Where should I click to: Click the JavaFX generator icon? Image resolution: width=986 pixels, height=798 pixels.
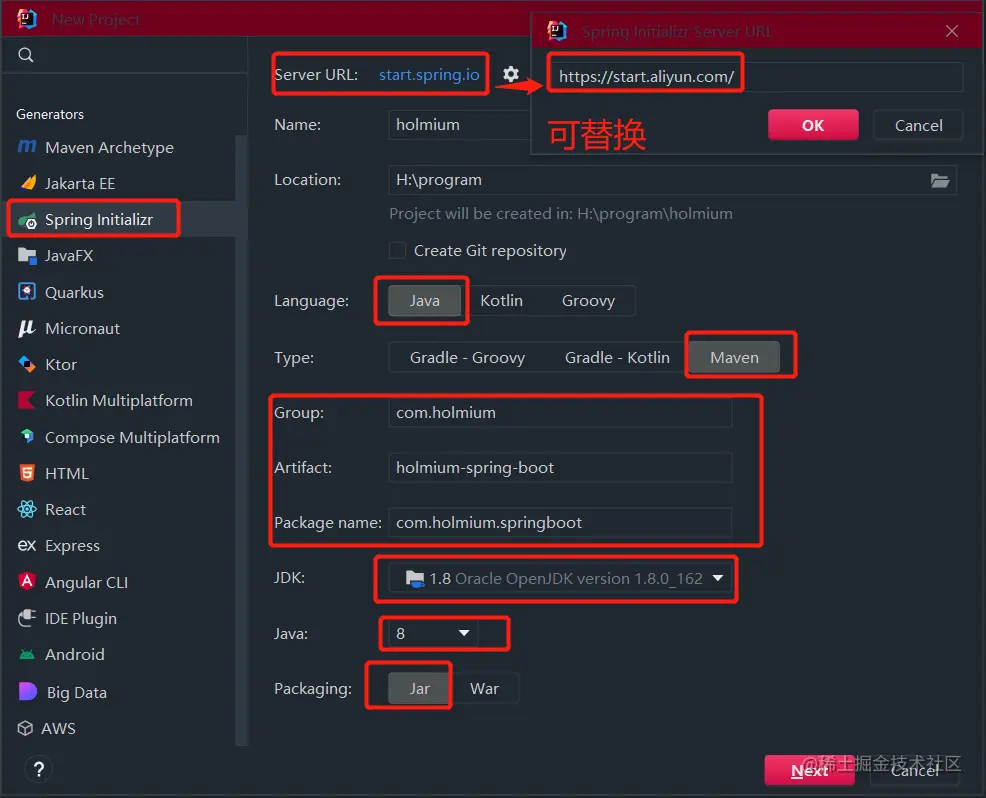click(x=27, y=255)
